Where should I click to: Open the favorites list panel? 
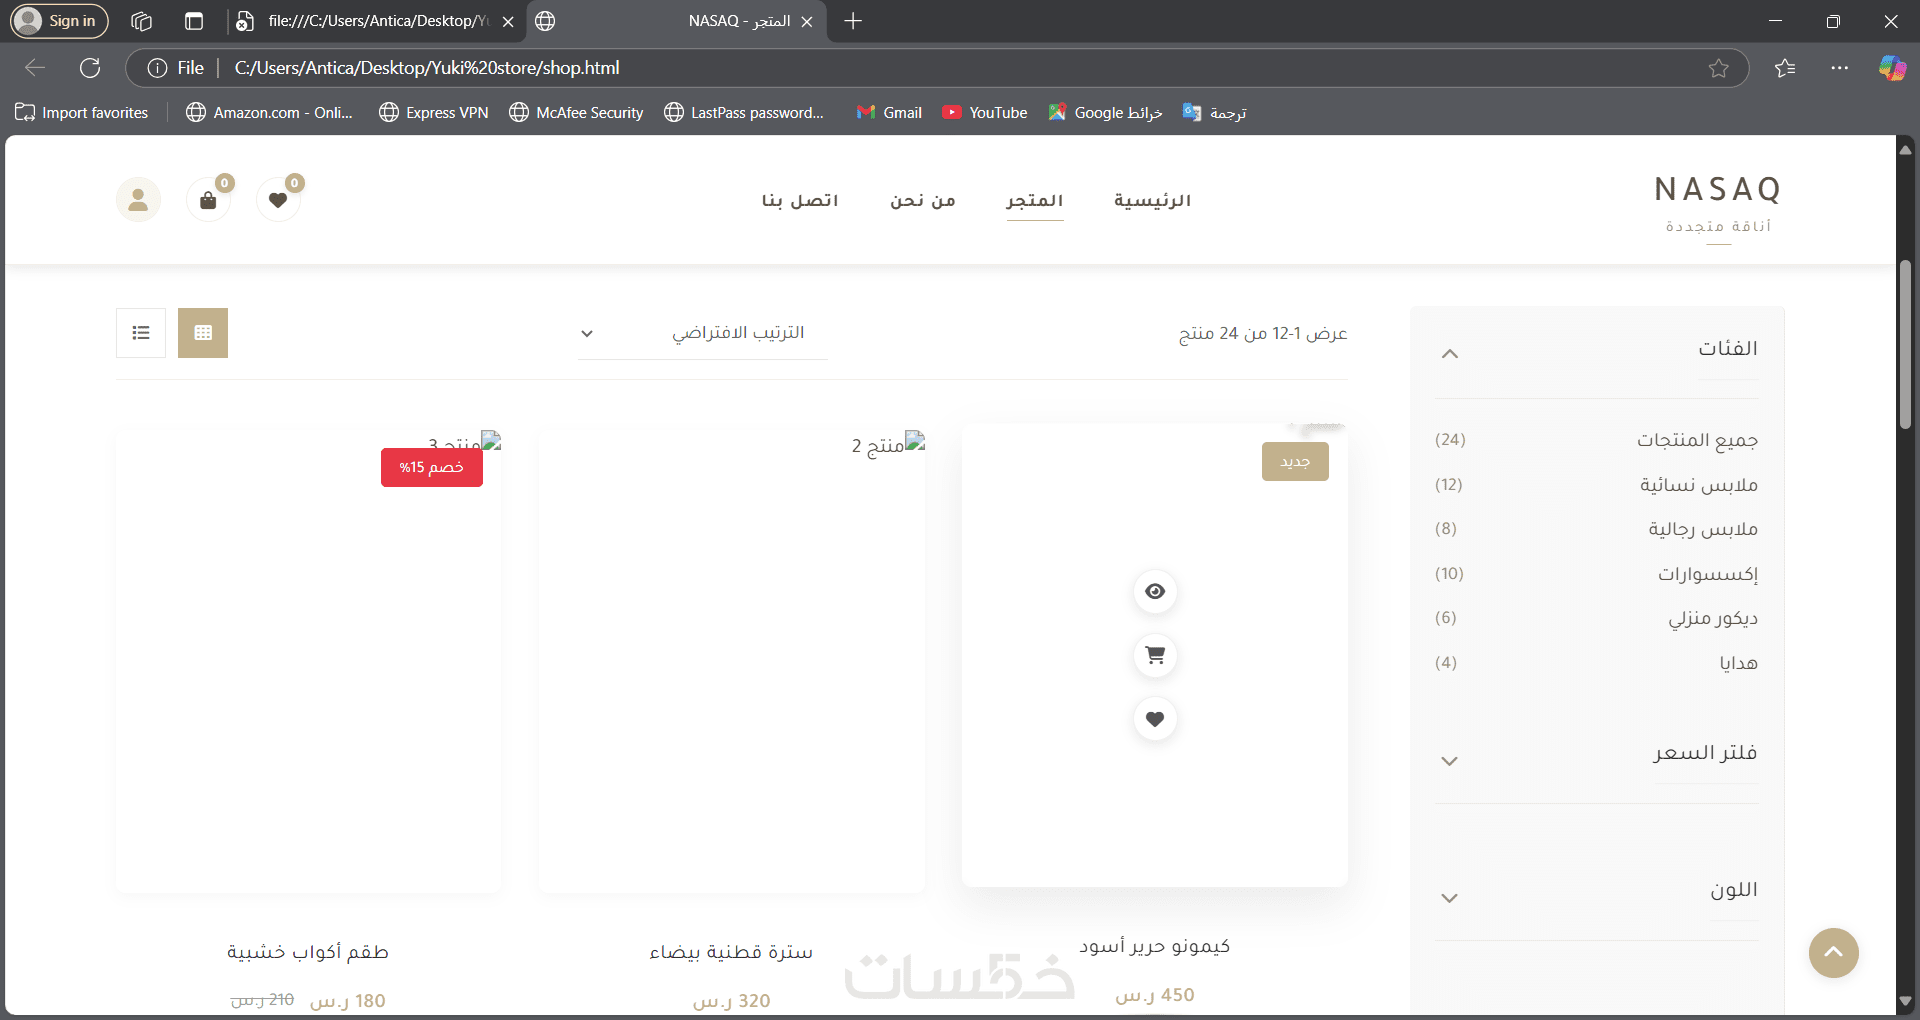[1785, 68]
